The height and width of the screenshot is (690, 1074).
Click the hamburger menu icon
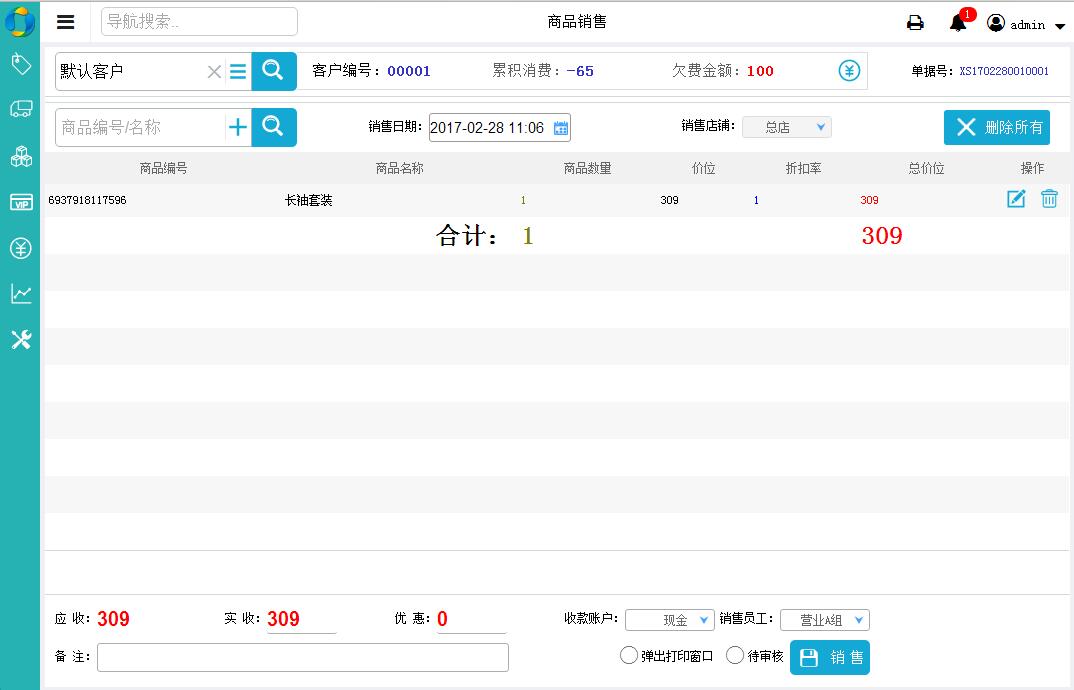point(66,22)
